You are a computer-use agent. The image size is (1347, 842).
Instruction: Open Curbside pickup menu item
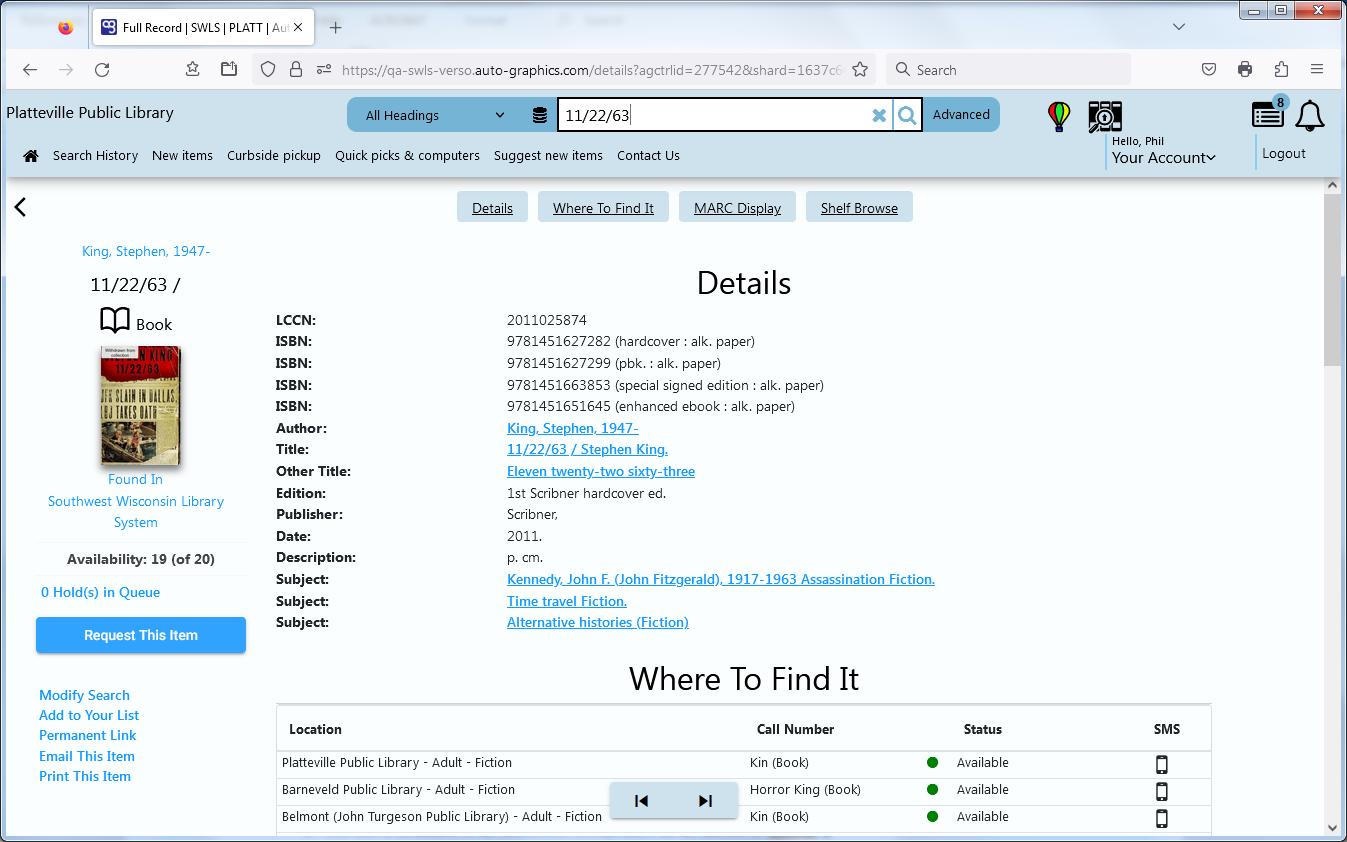click(x=274, y=156)
